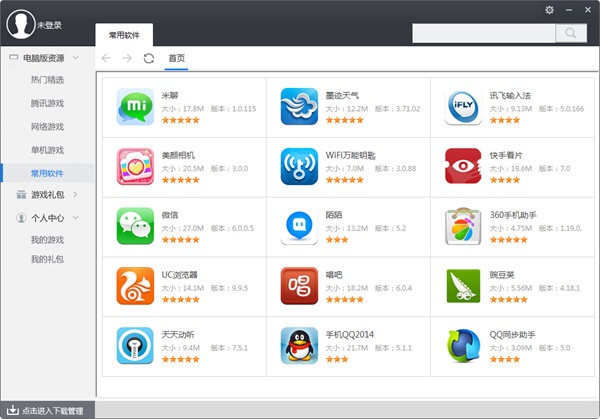
Task: Open 我的礼包 in the sidebar
Action: point(47,259)
